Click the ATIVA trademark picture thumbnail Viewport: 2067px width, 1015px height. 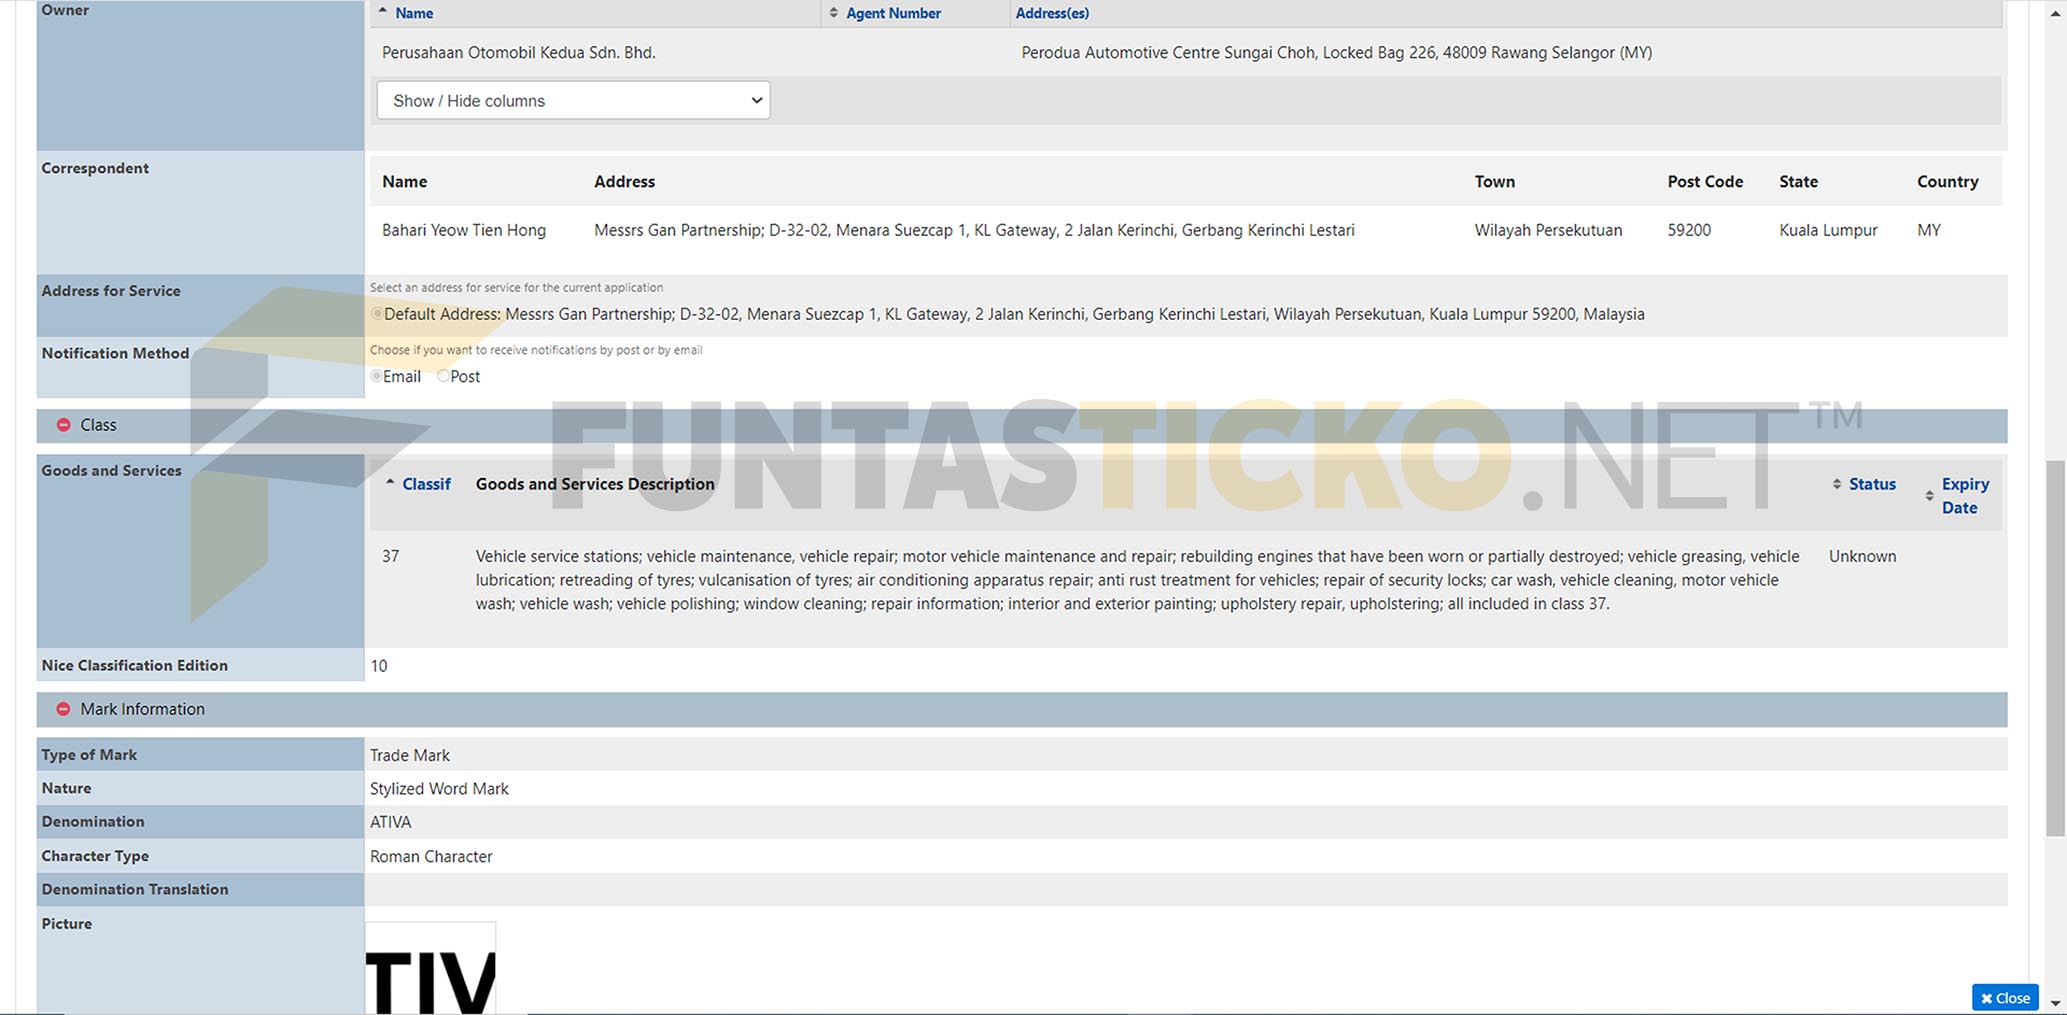[430, 968]
